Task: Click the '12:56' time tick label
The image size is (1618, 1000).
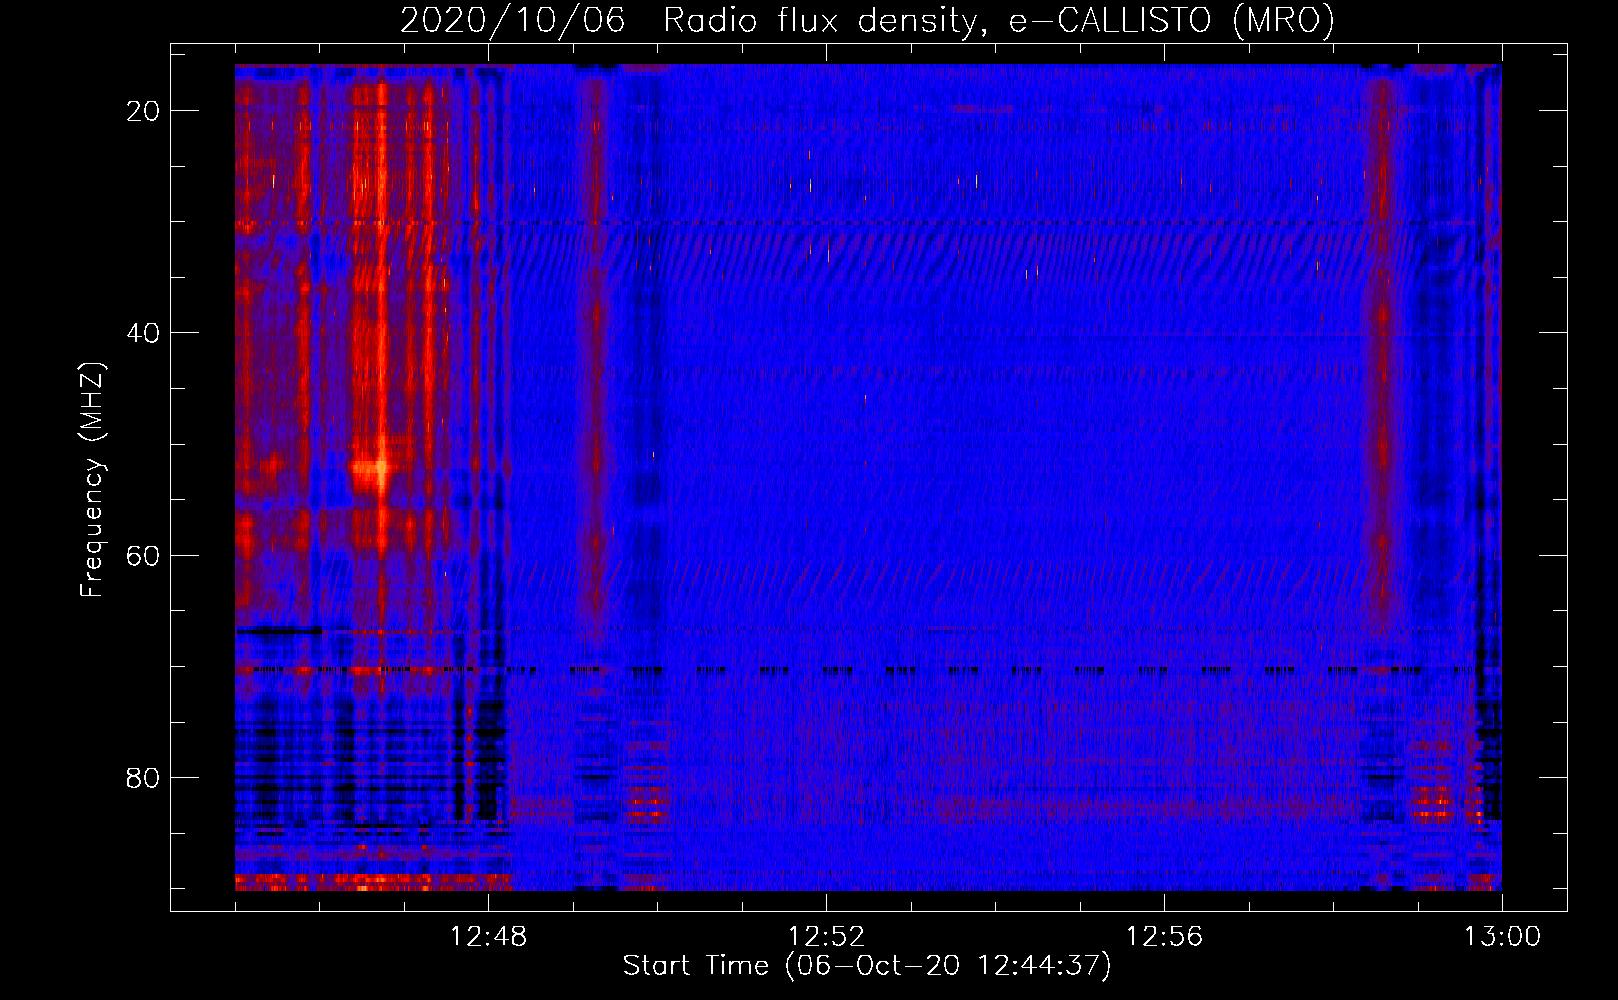Action: tap(1164, 937)
